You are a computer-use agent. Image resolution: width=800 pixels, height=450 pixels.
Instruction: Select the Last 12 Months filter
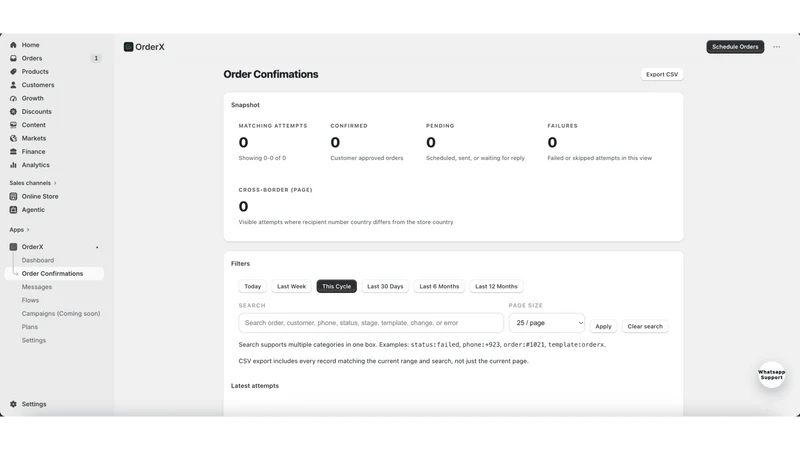click(496, 286)
